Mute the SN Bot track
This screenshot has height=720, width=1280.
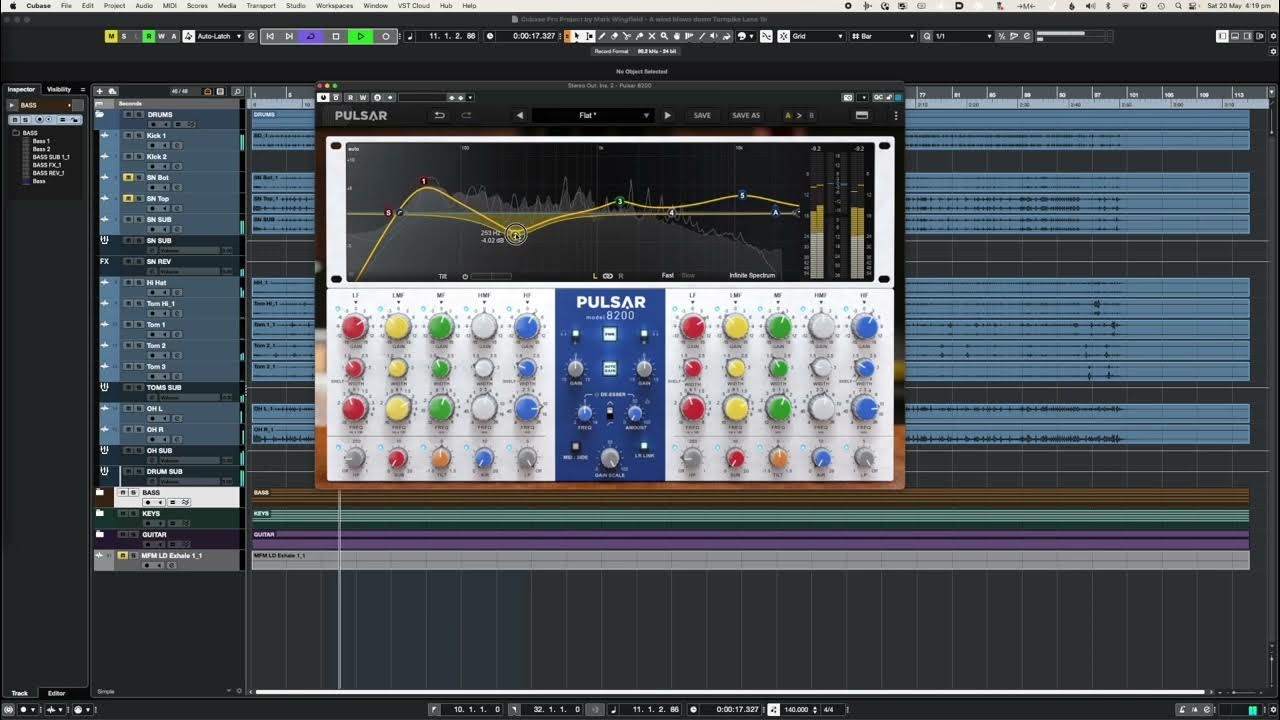pos(128,177)
